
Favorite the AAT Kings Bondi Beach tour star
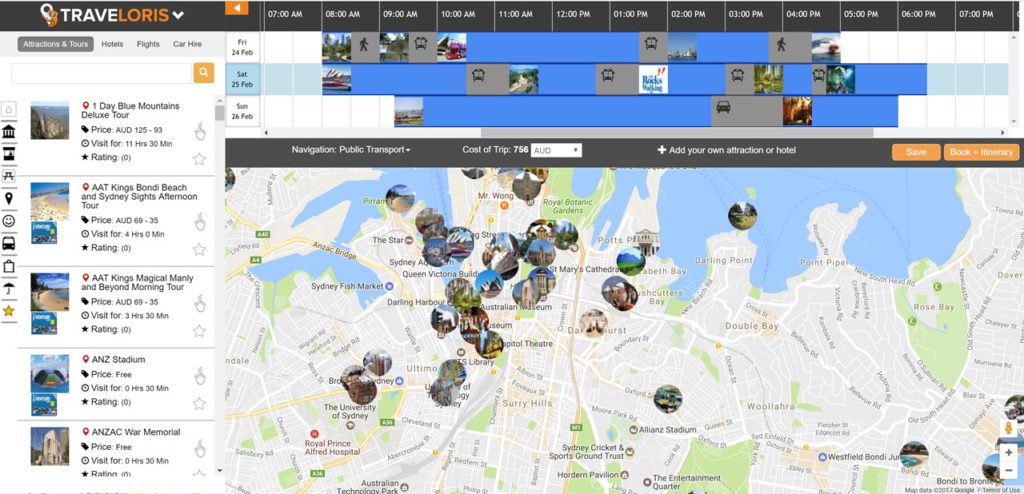(x=199, y=249)
